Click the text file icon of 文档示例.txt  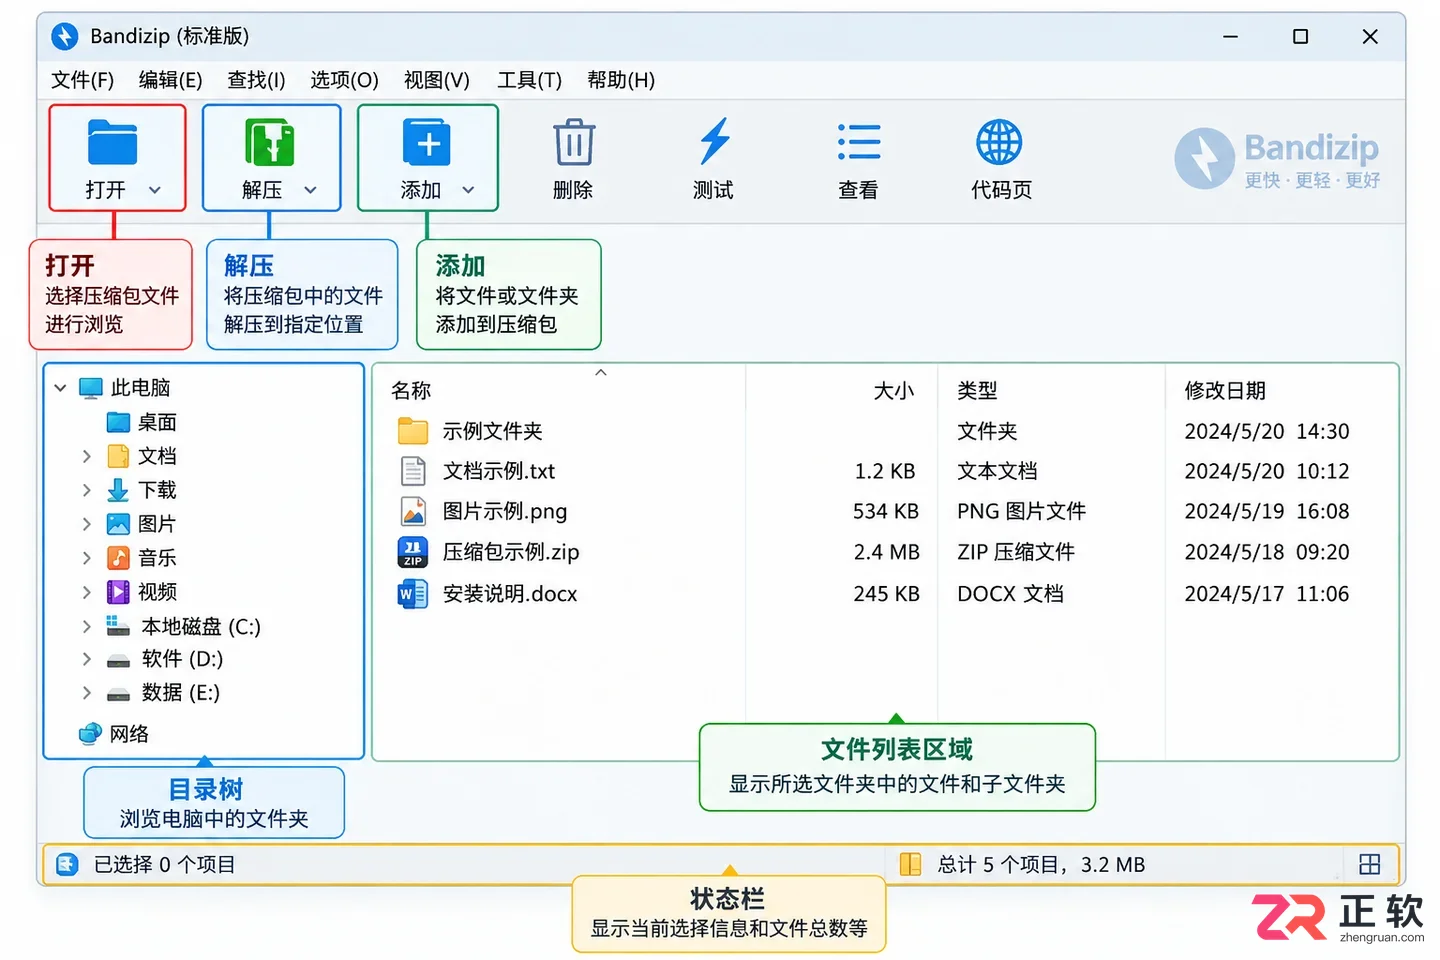coord(413,471)
